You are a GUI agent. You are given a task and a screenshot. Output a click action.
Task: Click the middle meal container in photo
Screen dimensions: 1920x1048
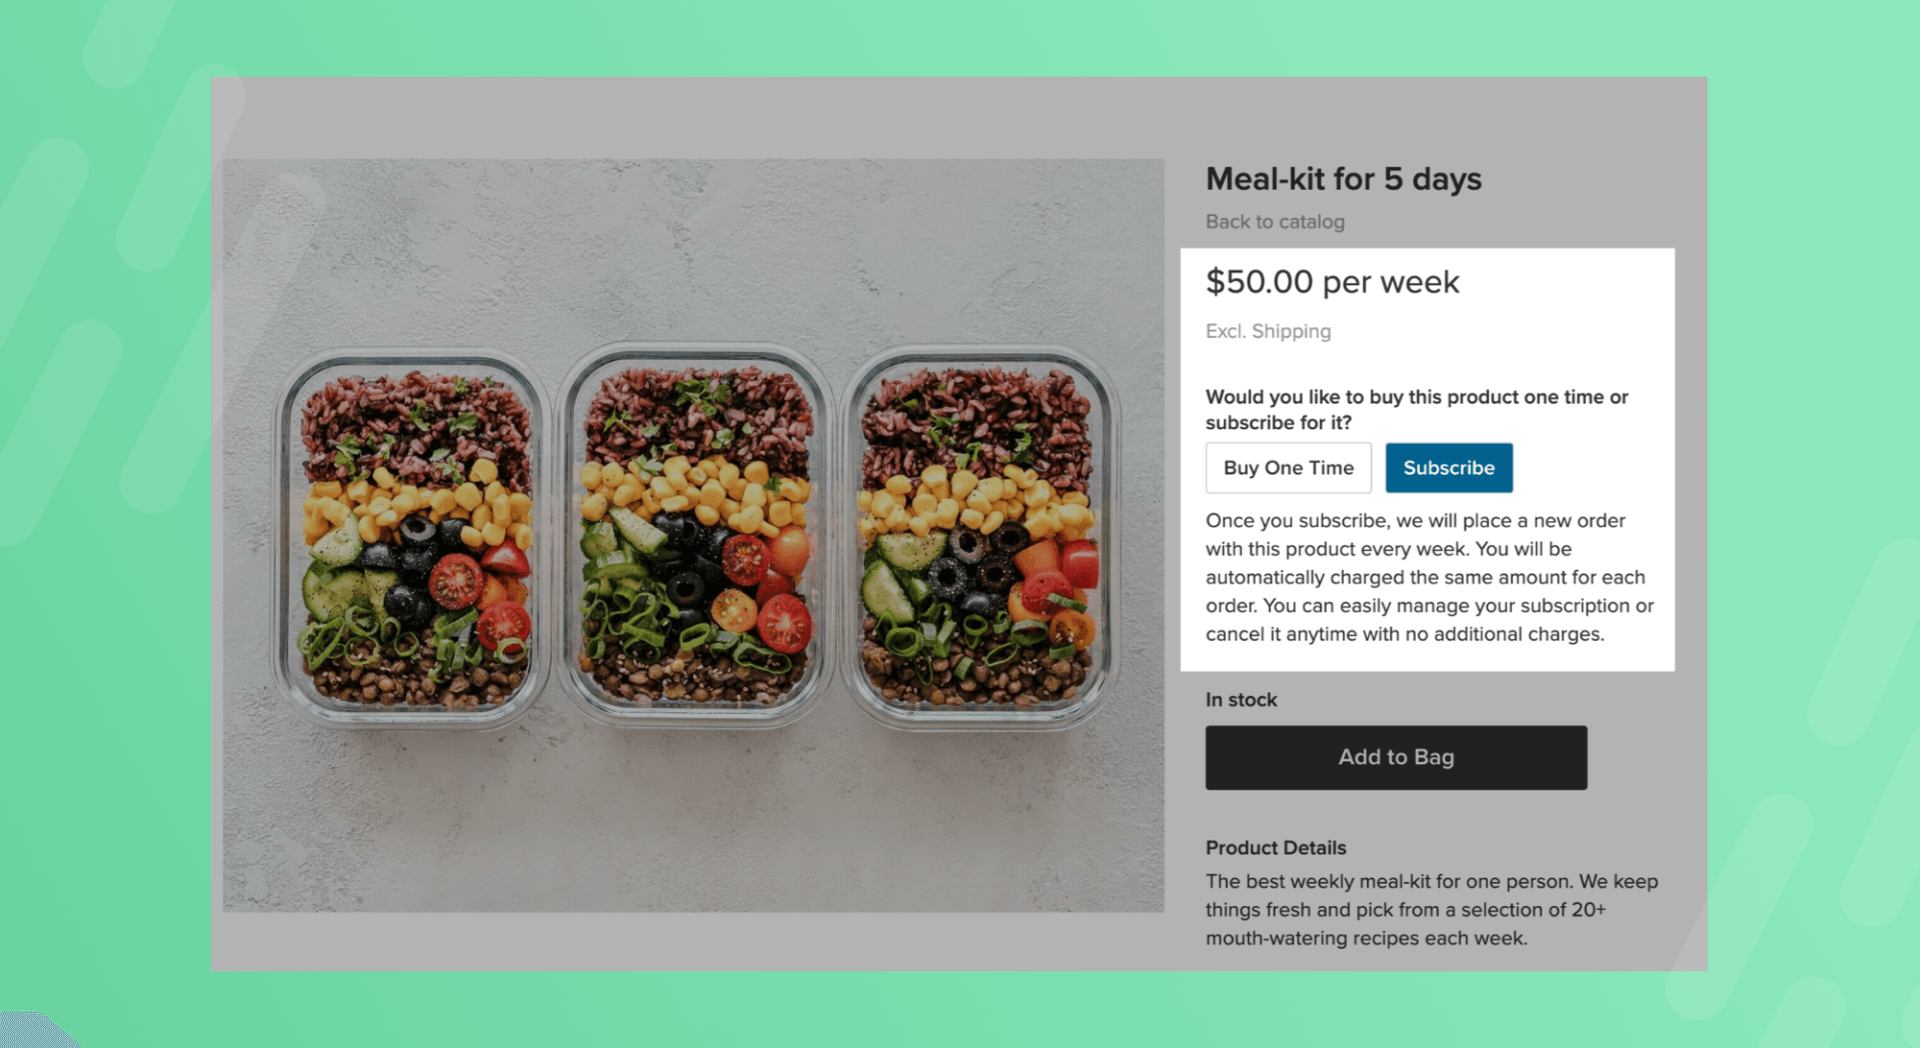coord(696,536)
